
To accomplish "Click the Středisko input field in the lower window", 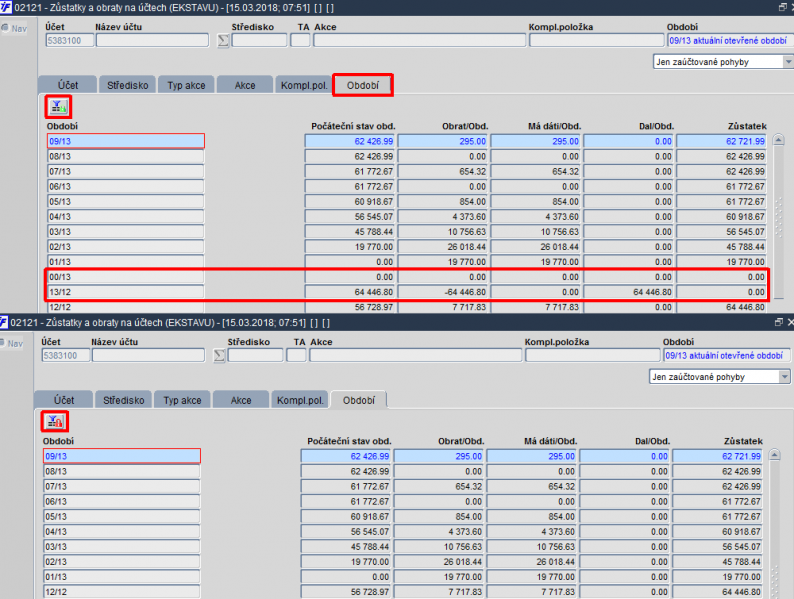I will pyautogui.click(x=255, y=355).
